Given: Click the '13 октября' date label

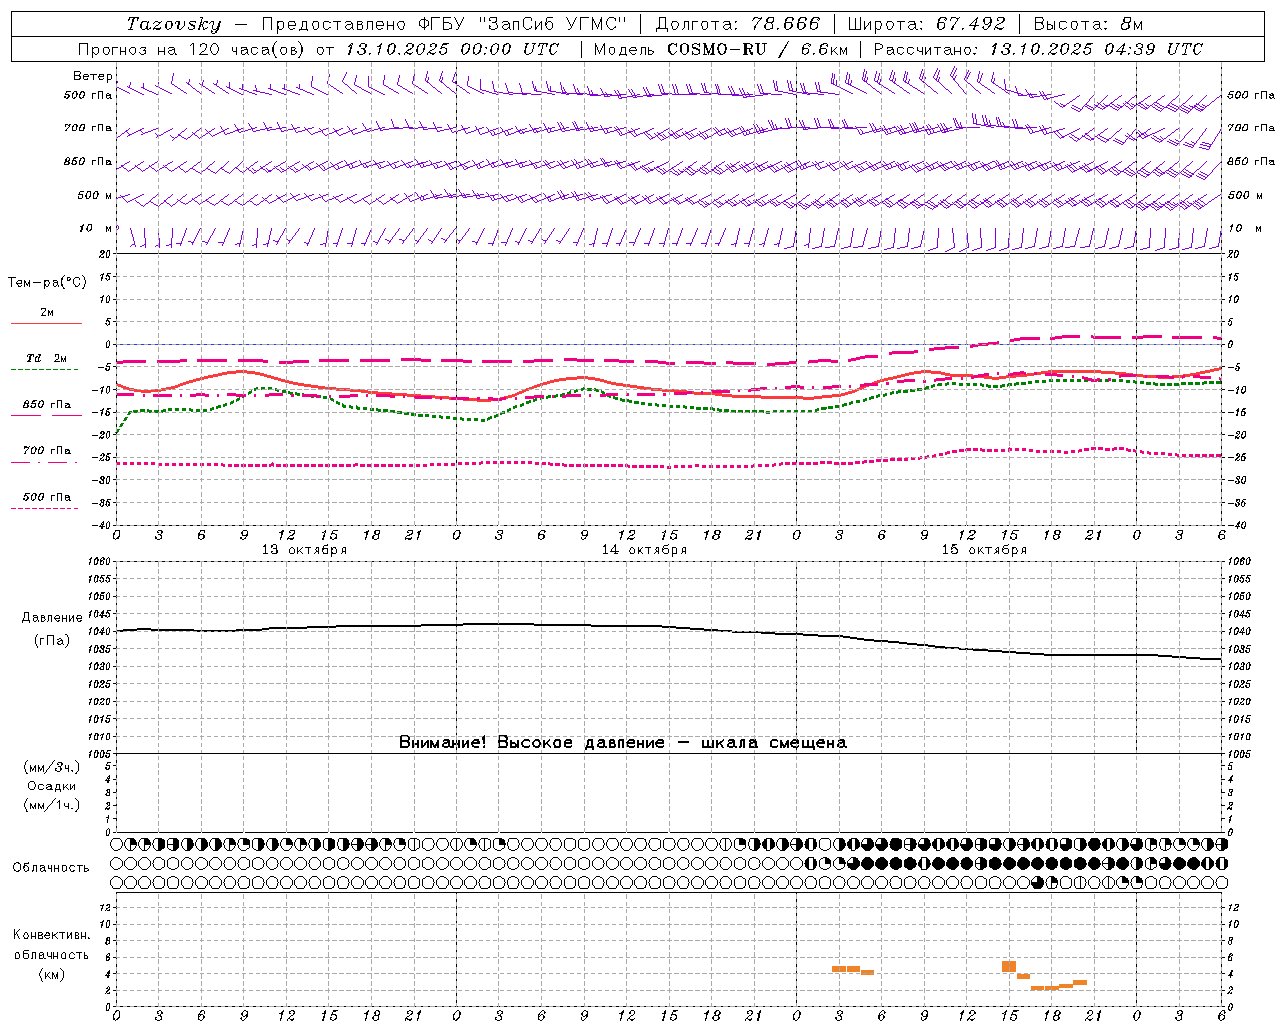Looking at the screenshot, I should pyautogui.click(x=304, y=550).
